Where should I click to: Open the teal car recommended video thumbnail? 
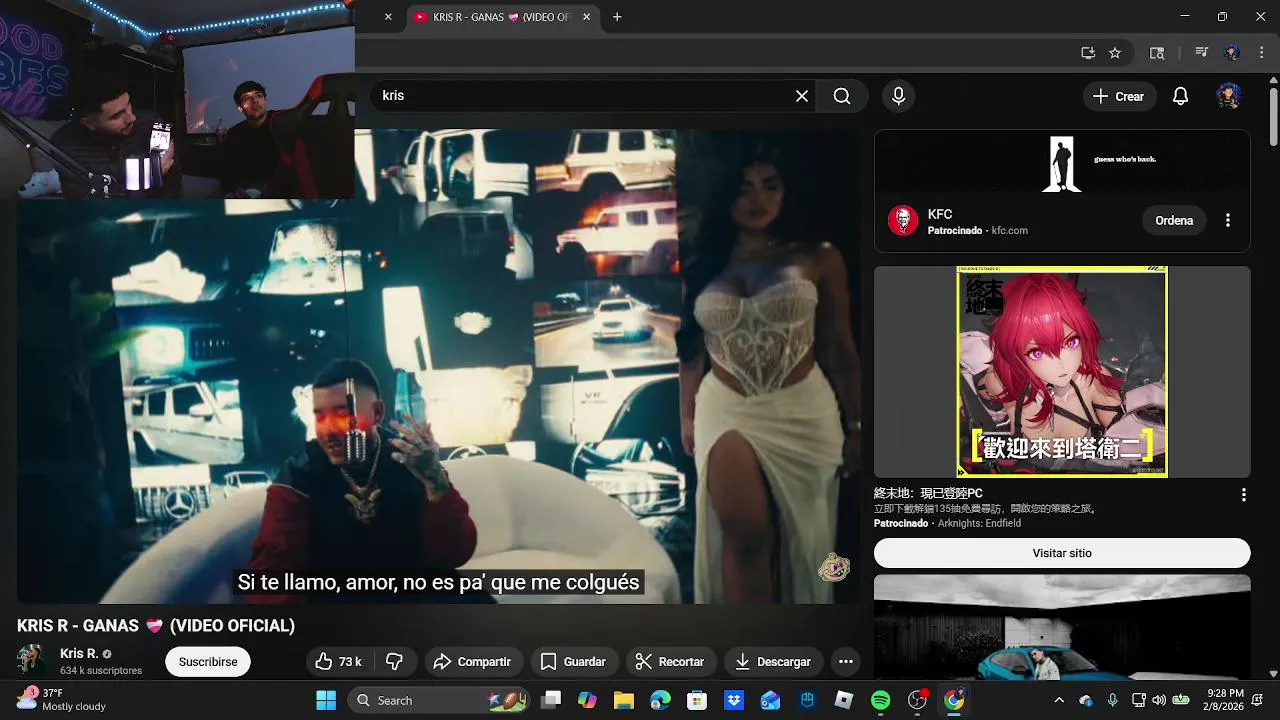click(x=1062, y=627)
